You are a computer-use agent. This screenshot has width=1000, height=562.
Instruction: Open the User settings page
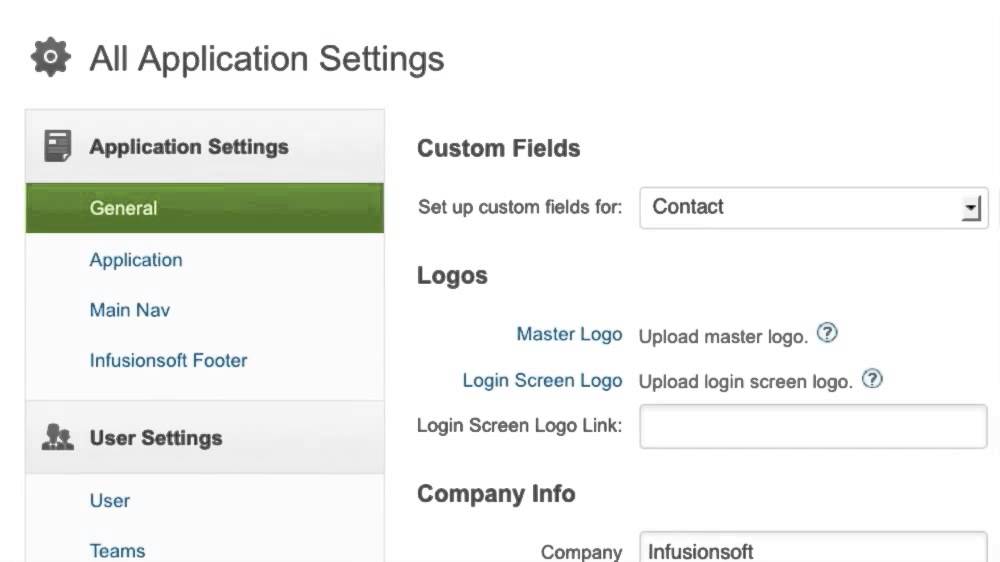(110, 501)
